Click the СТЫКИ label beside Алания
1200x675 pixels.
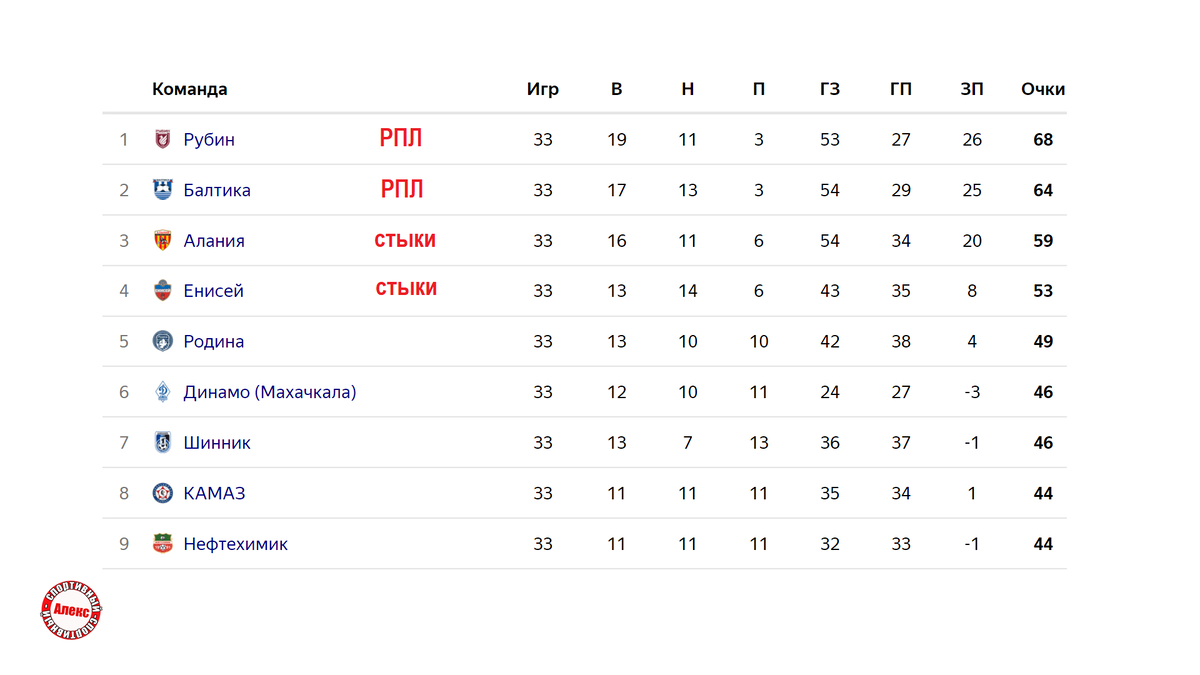[x=405, y=240]
